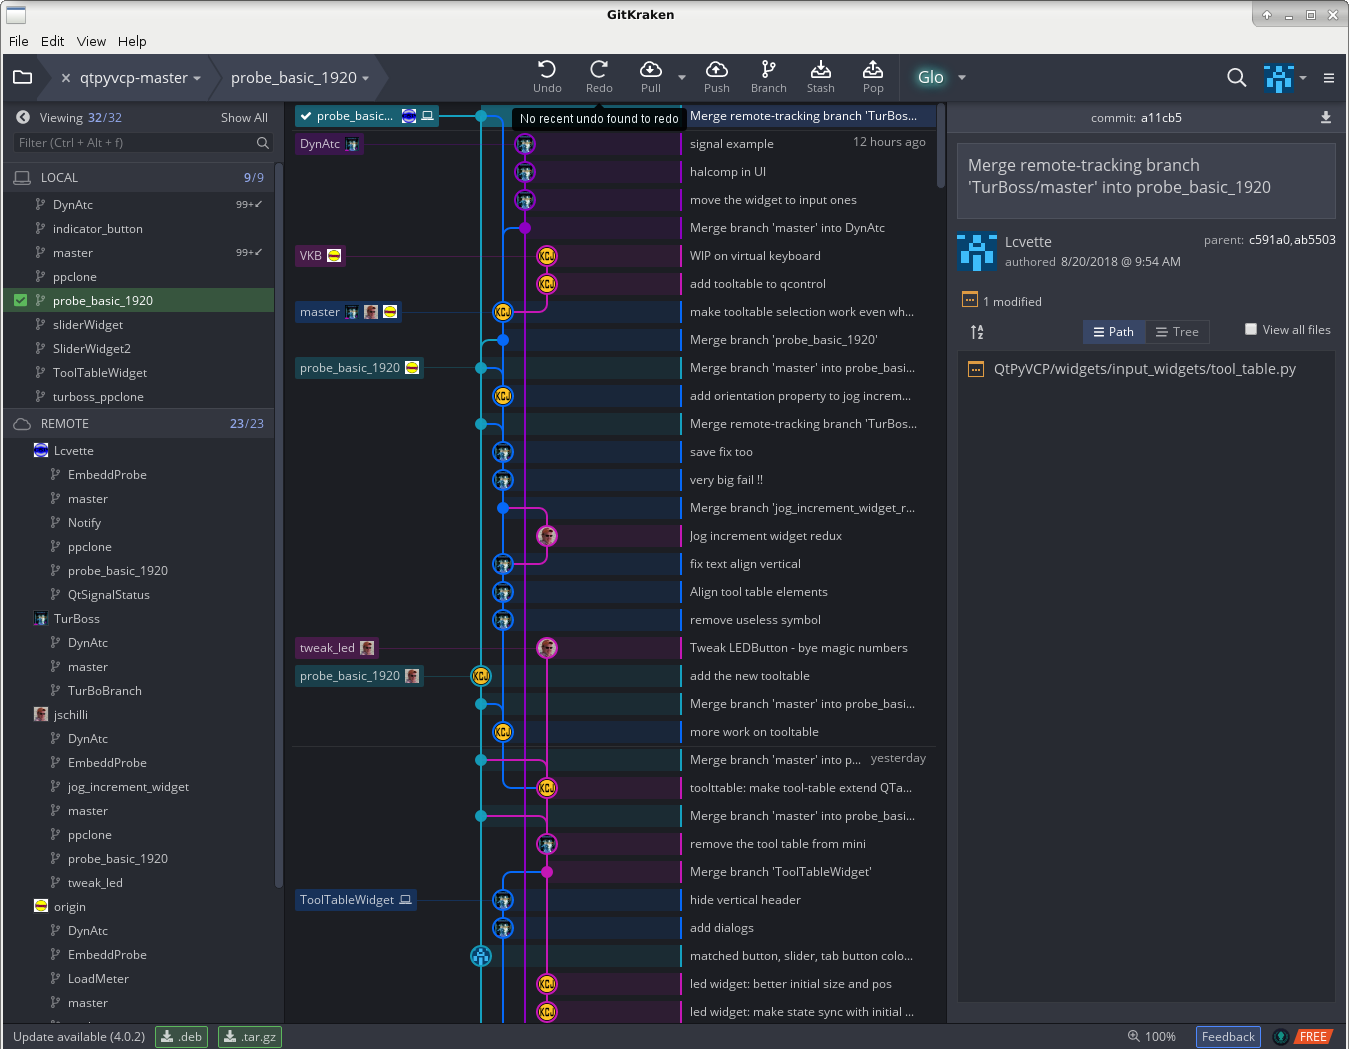The height and width of the screenshot is (1049, 1349).
Task: Select the DynAtc branch label in graph
Action: 329,144
